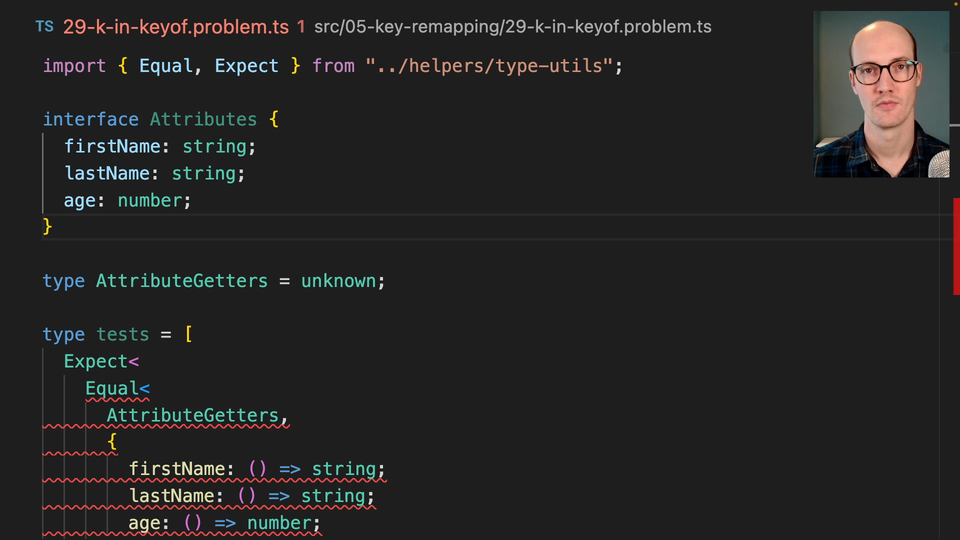Screen dimensions: 960x540
Task: Click the underlined Equal< in tests
Action: coord(116,388)
